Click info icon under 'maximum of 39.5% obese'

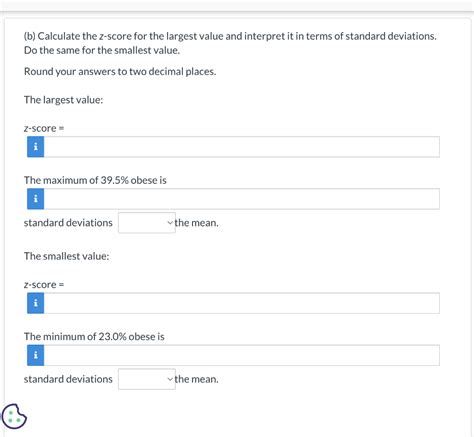click(35, 199)
